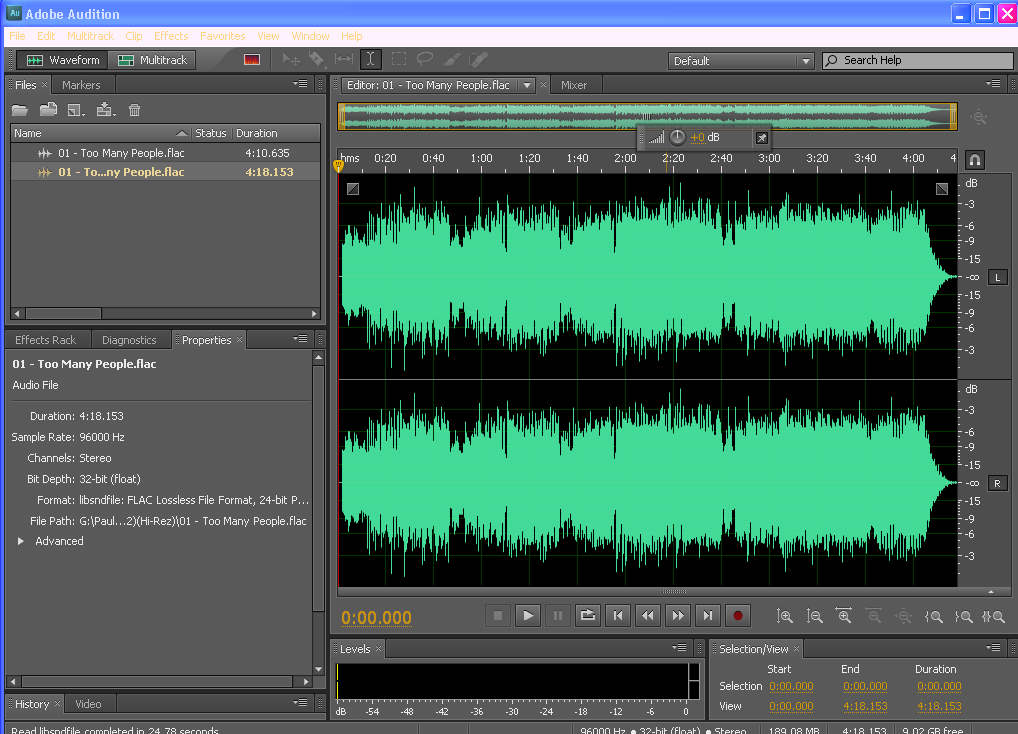Screen dimensions: 1018x734
Task: Click the Open File folder icon
Action: tap(20, 110)
